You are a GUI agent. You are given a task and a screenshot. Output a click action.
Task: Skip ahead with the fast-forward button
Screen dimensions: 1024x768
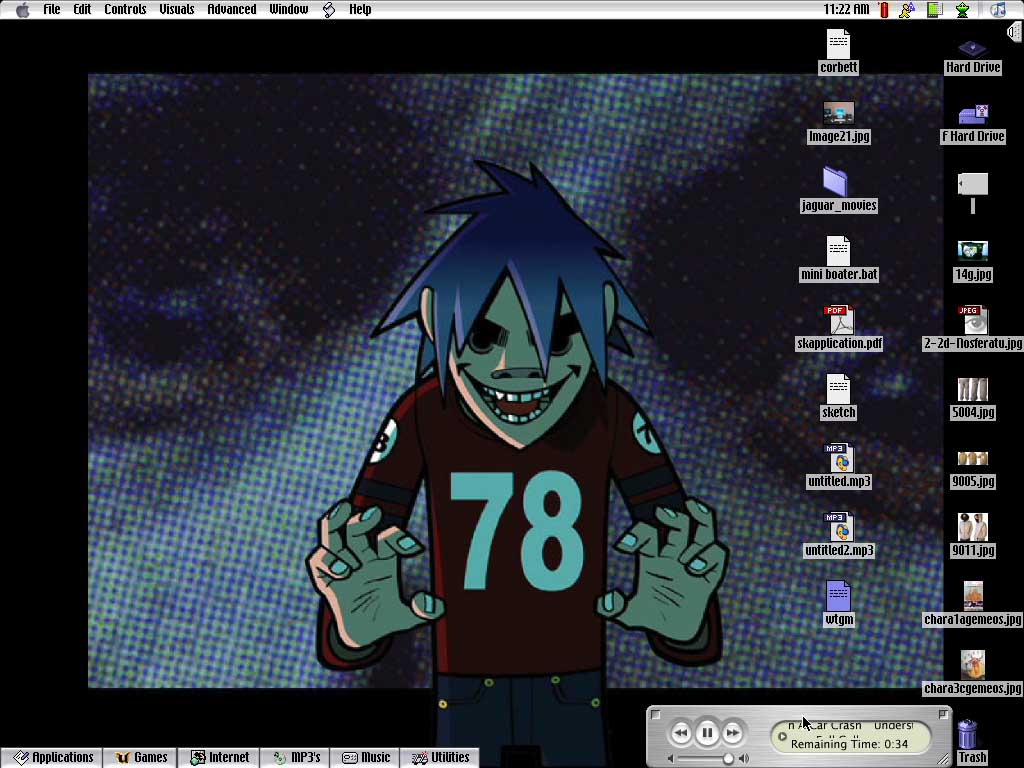click(733, 733)
